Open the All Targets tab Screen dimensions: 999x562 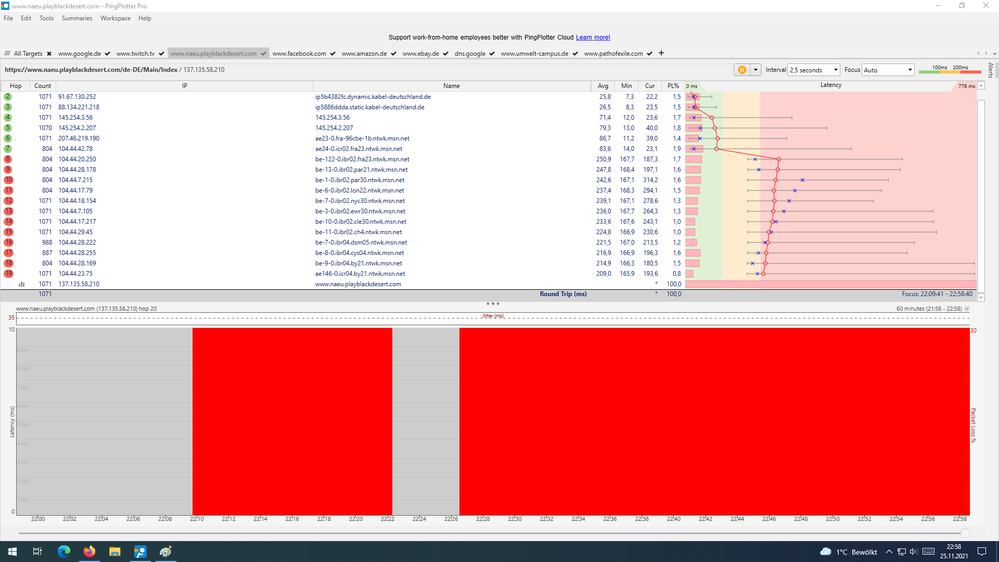[x=27, y=54]
